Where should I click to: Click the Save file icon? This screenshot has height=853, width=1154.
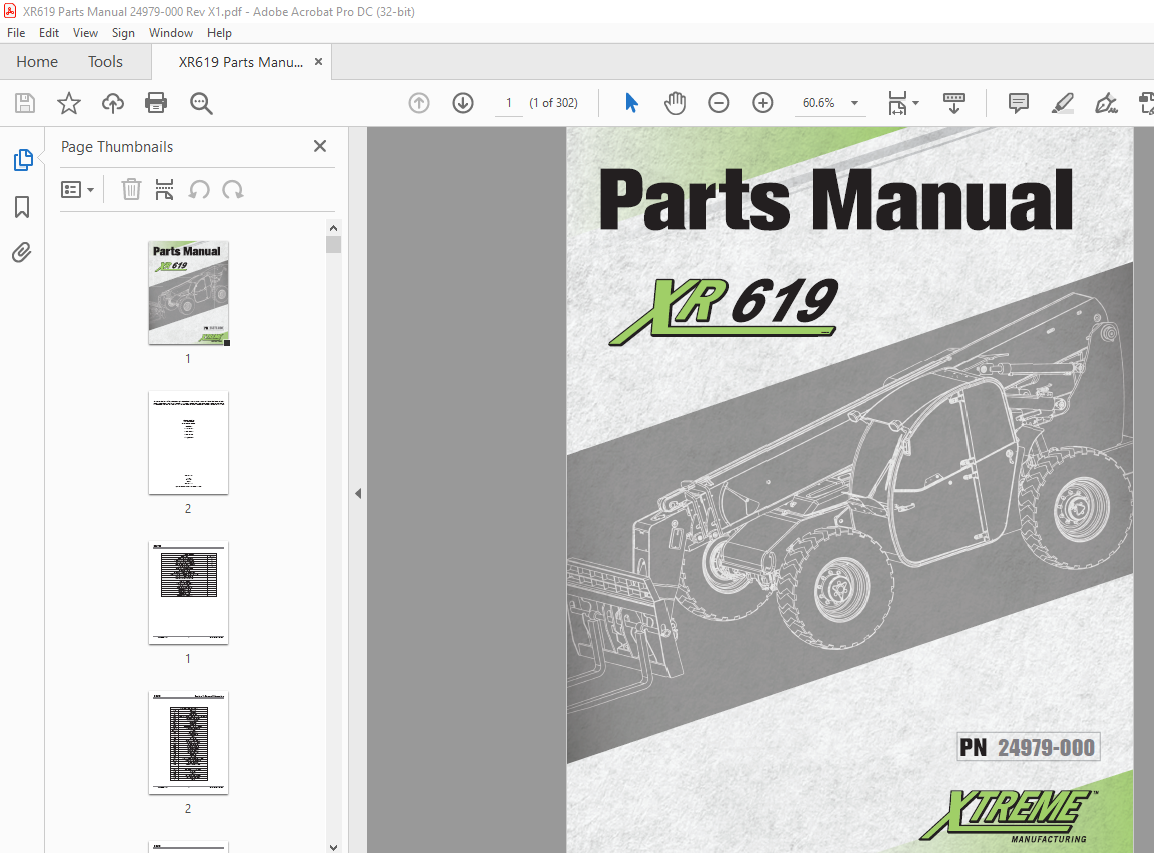click(25, 103)
